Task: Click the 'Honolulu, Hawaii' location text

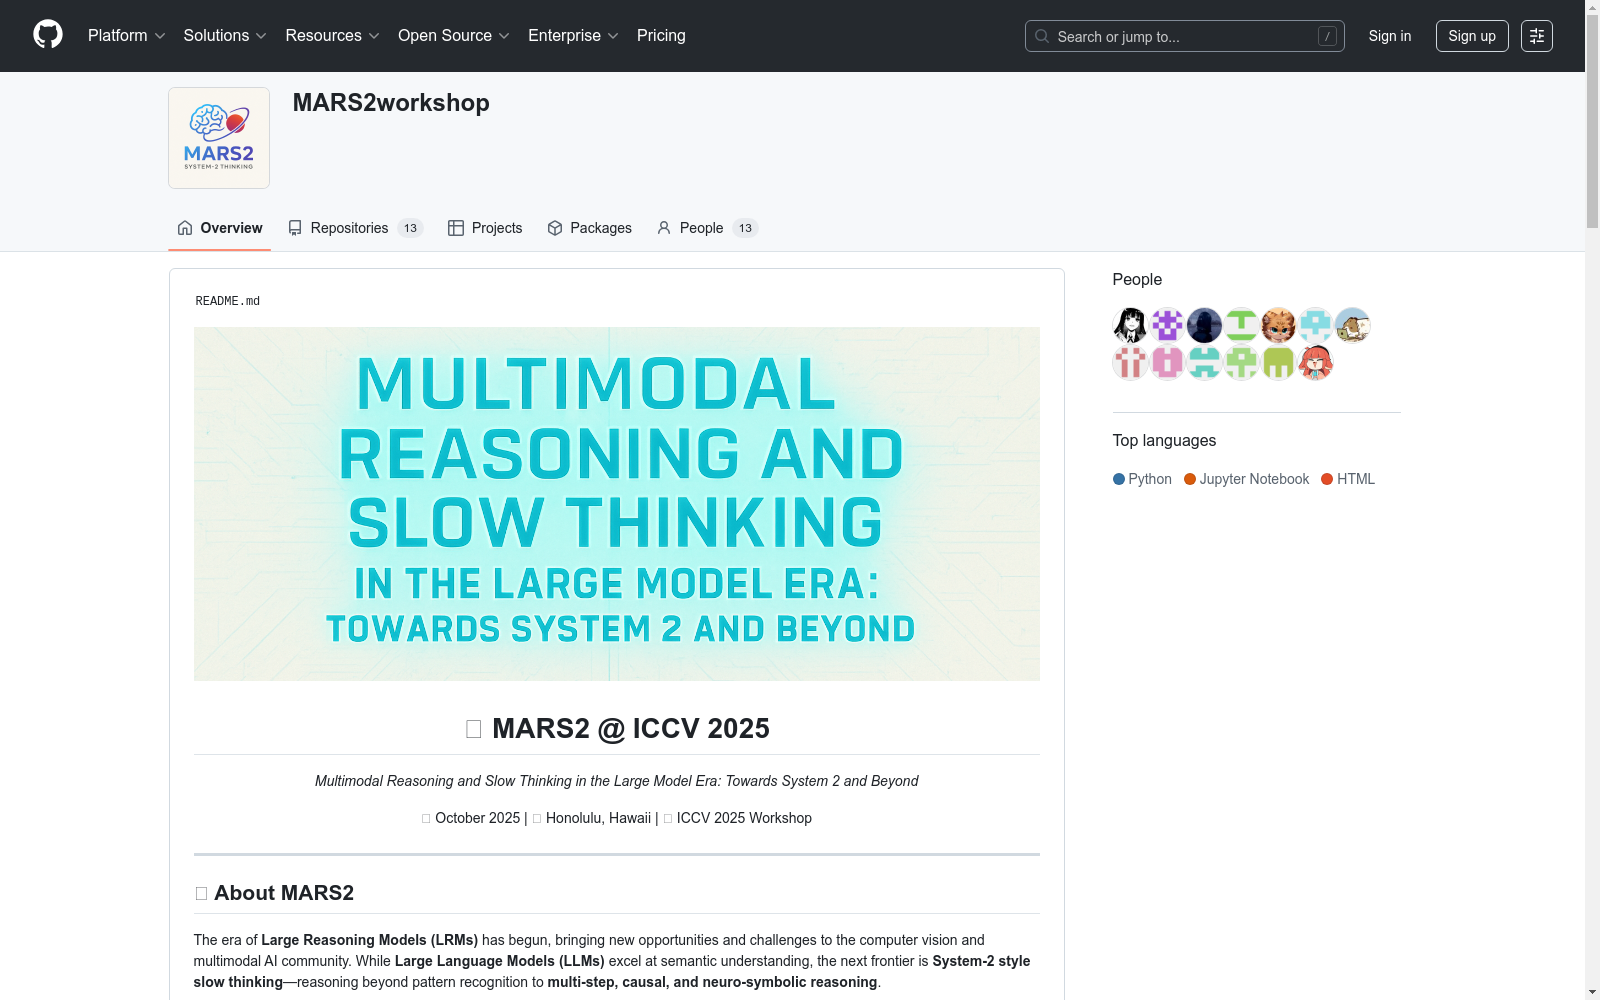Action: [x=598, y=818]
